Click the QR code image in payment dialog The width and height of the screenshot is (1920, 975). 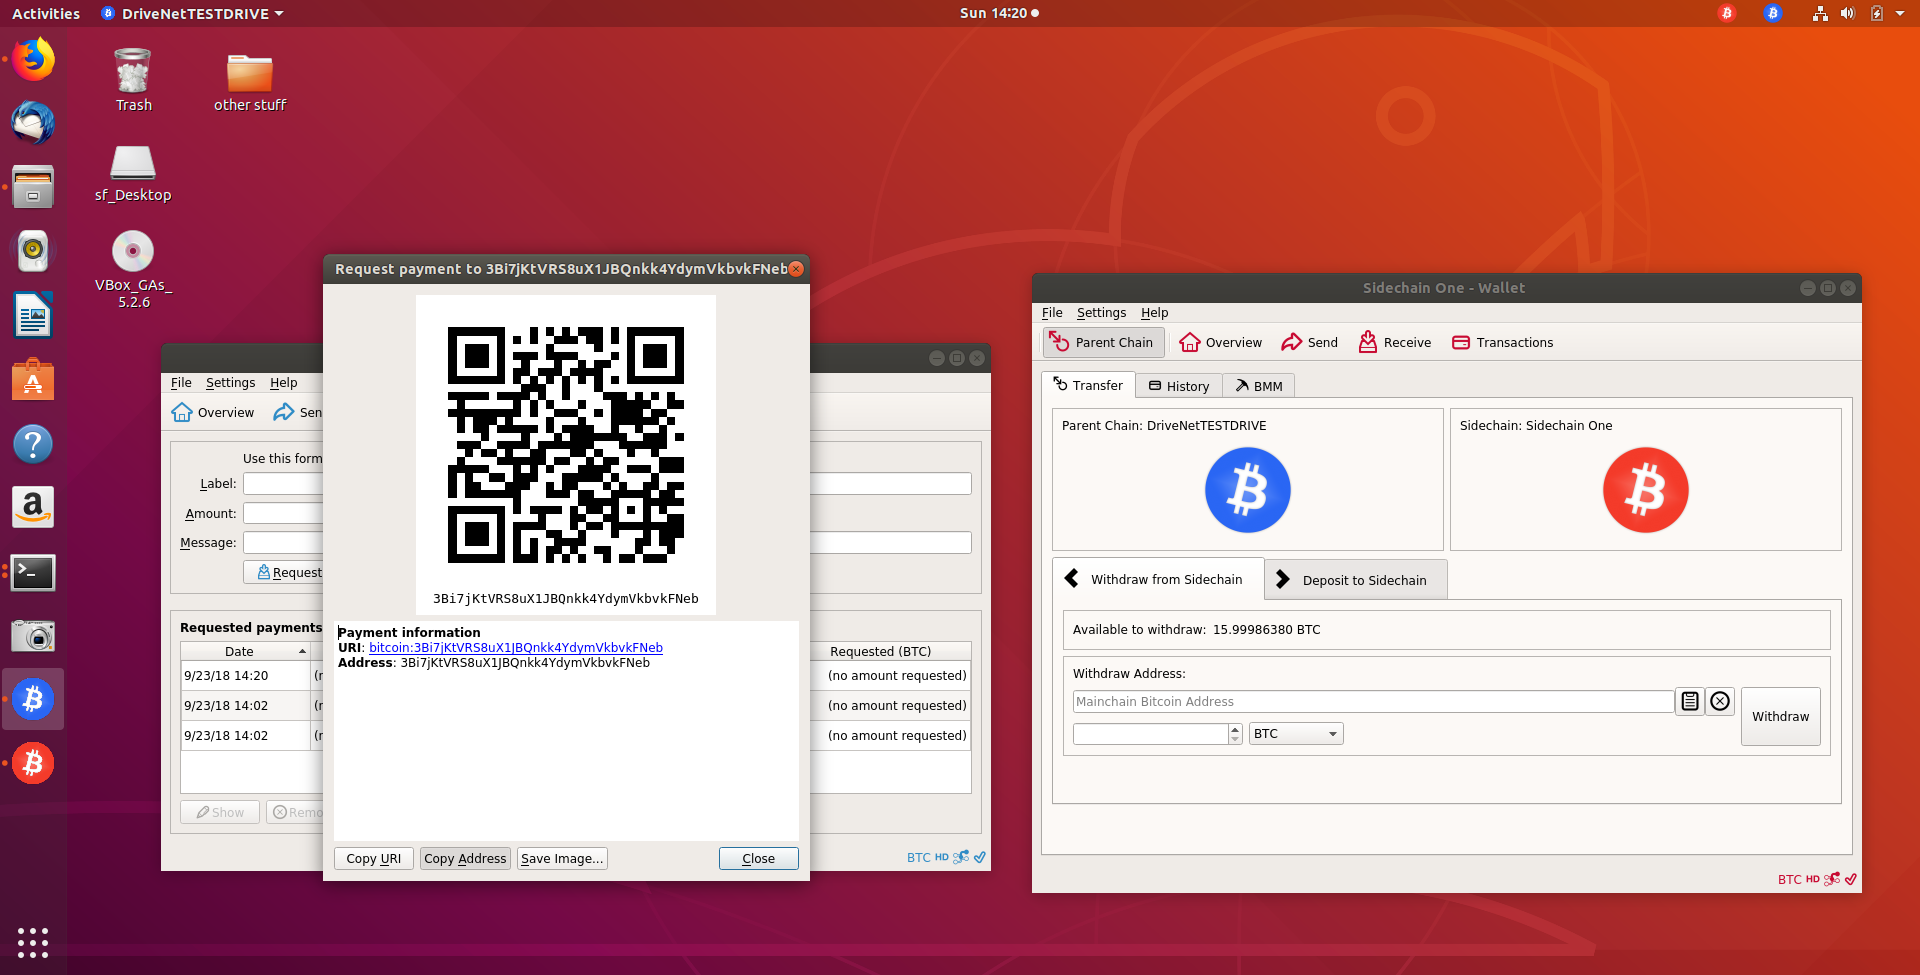(566, 445)
